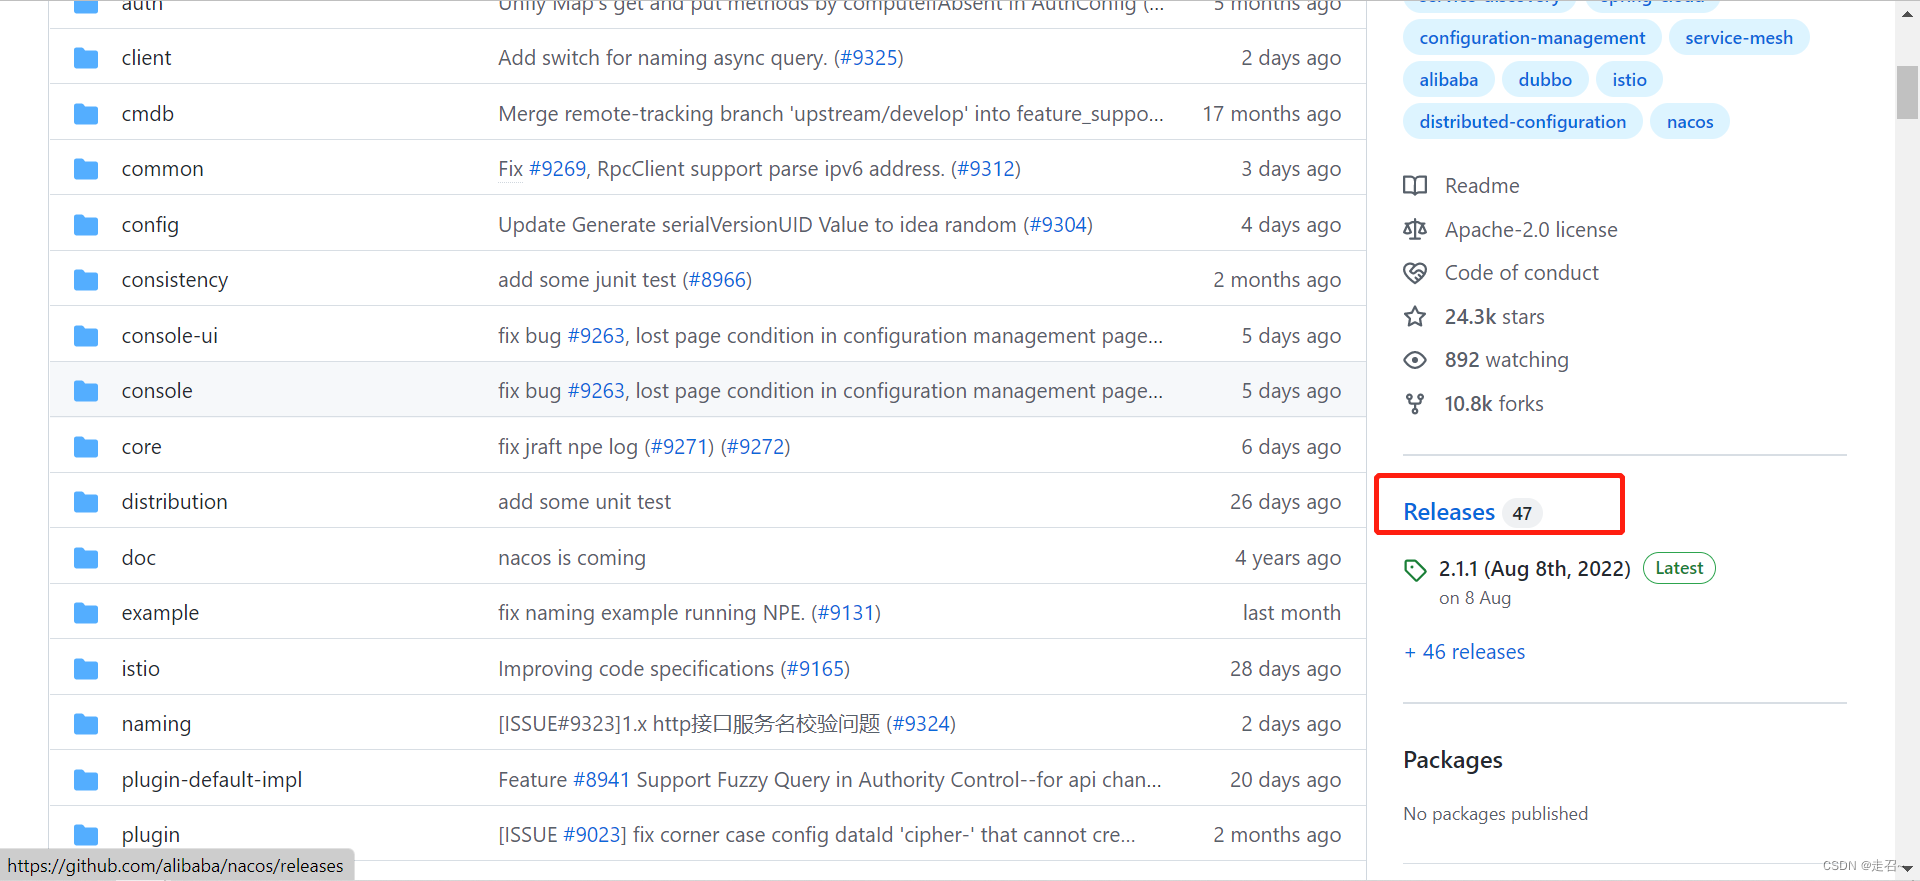Click 'add some unit test' commit message

point(584,502)
